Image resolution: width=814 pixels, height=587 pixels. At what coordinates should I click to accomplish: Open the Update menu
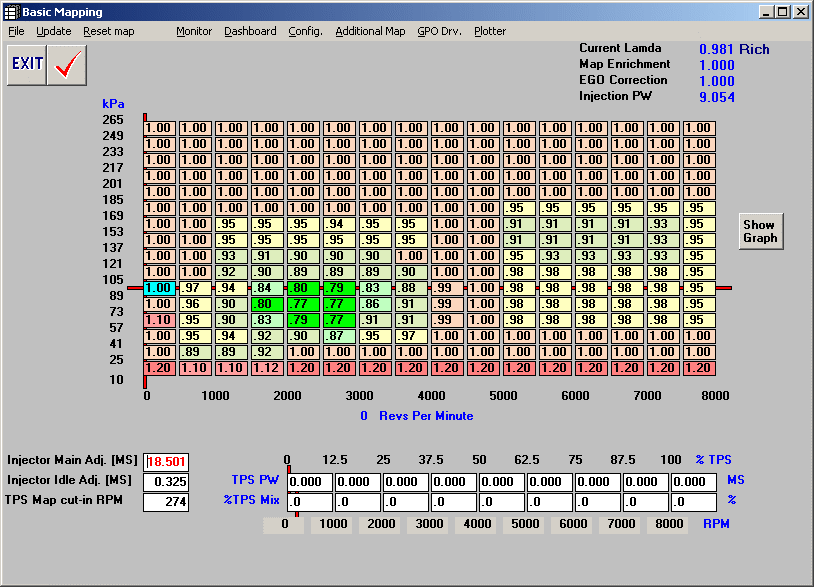53,31
